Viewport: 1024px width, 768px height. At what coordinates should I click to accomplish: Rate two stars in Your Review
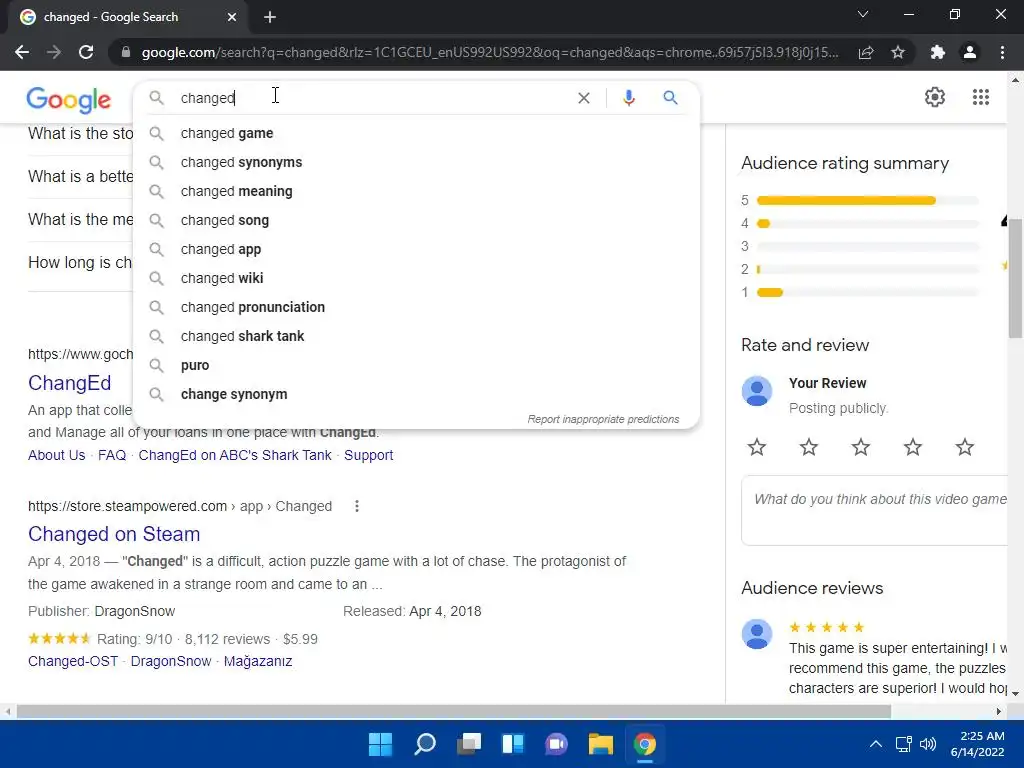coord(808,447)
